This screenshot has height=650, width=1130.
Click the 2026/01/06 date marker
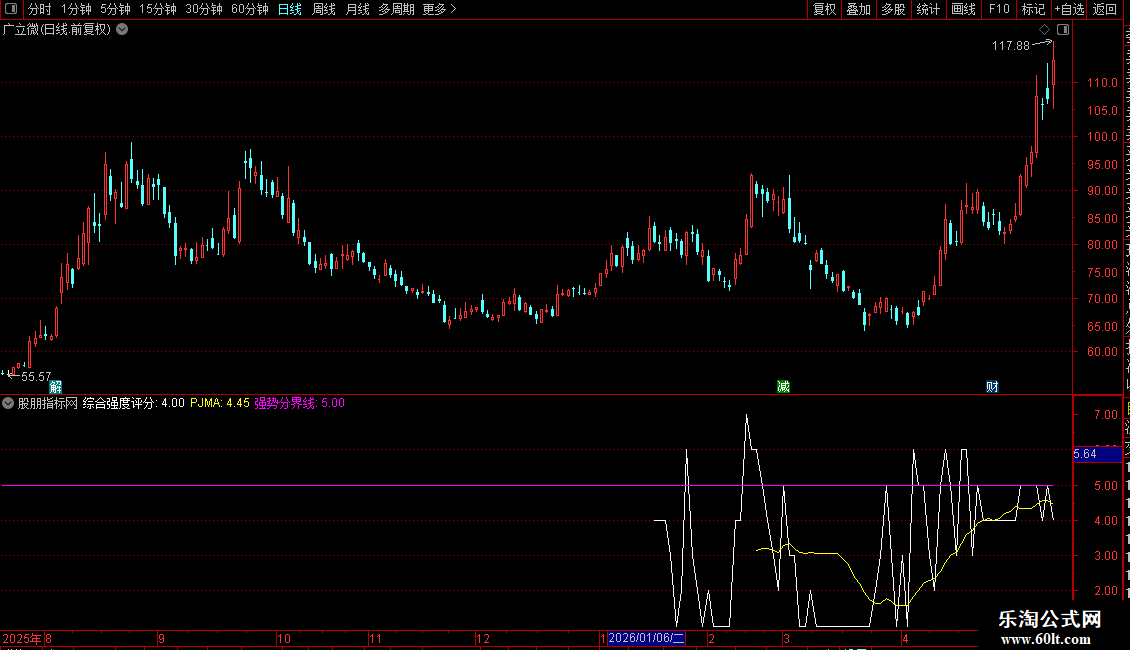646,638
